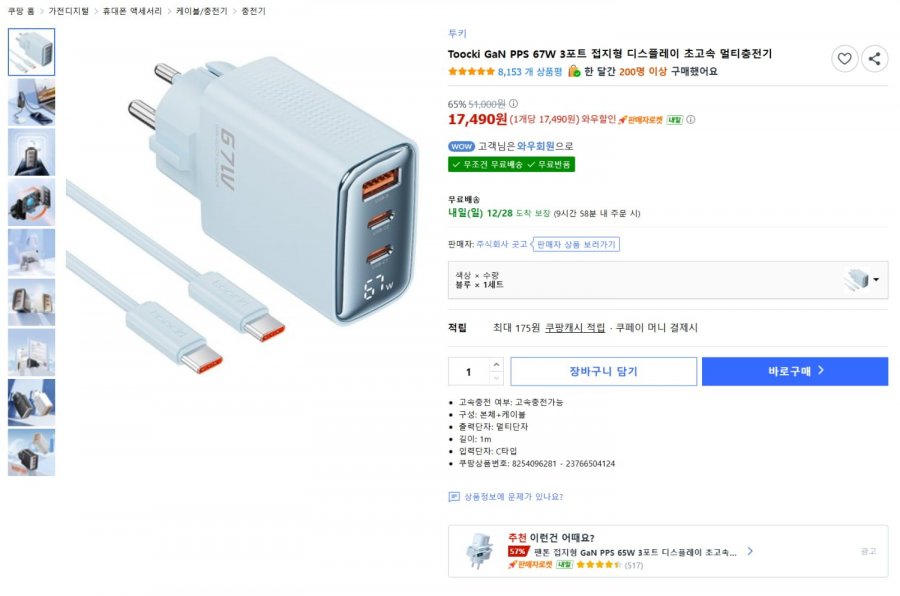Viewport: 900px width, 596px height.
Task: Click 판매자 상품 보러가기 link
Action: click(577, 244)
